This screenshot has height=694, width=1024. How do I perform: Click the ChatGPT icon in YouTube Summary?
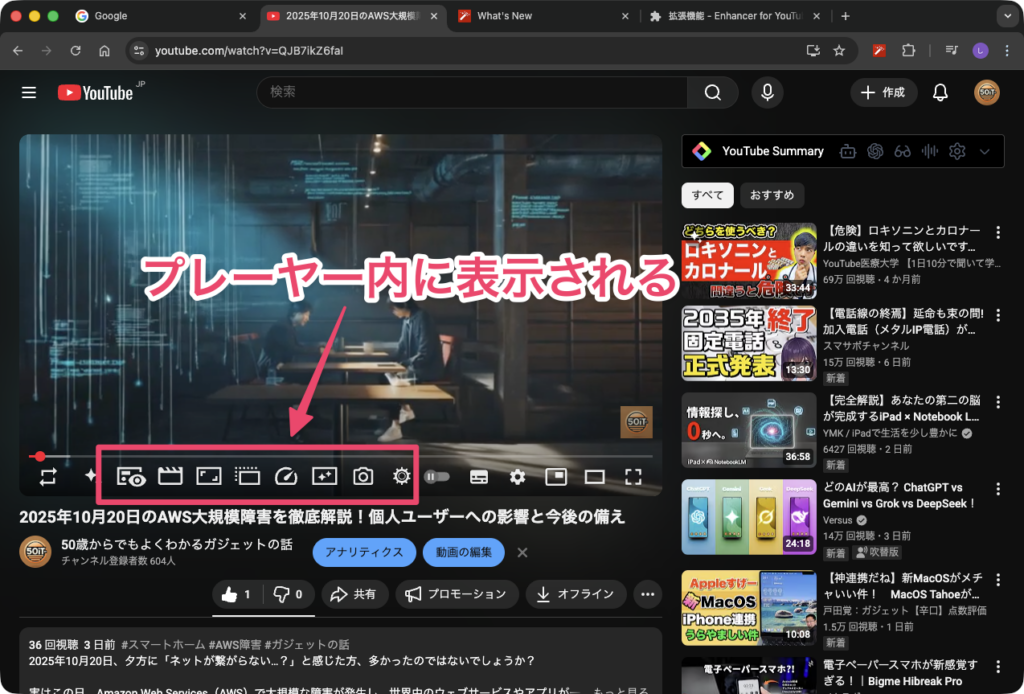[876, 151]
